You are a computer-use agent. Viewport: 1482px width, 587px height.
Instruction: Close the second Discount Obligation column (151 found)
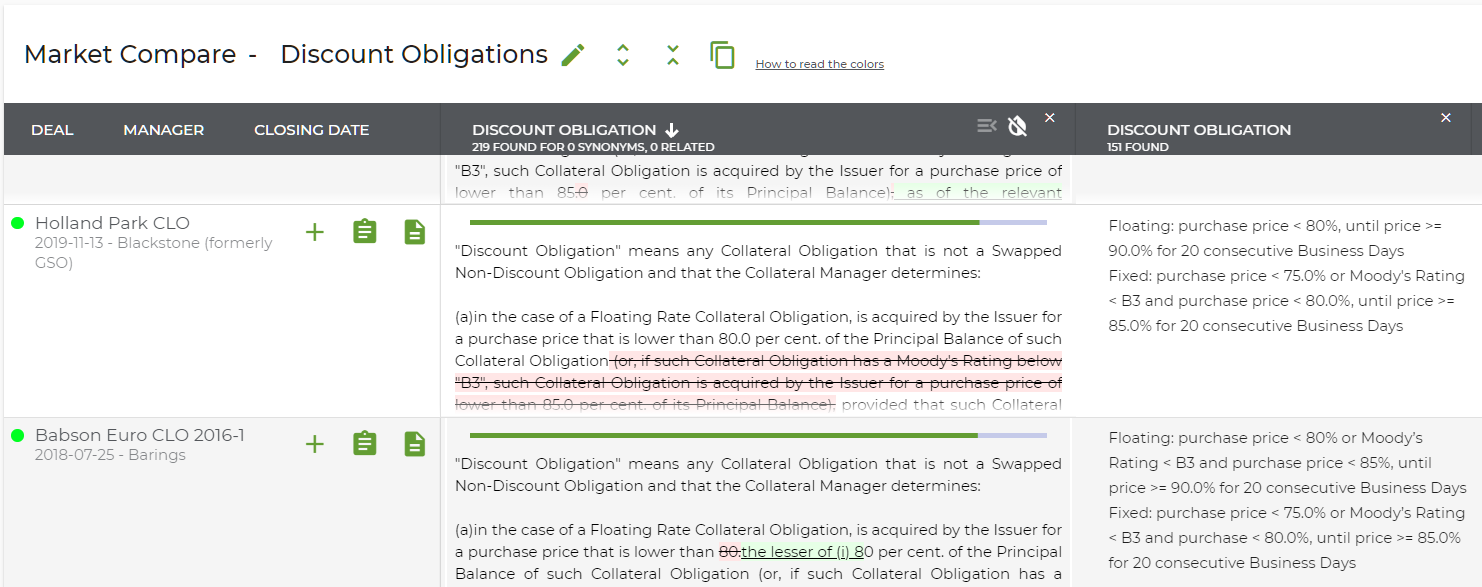click(1446, 118)
